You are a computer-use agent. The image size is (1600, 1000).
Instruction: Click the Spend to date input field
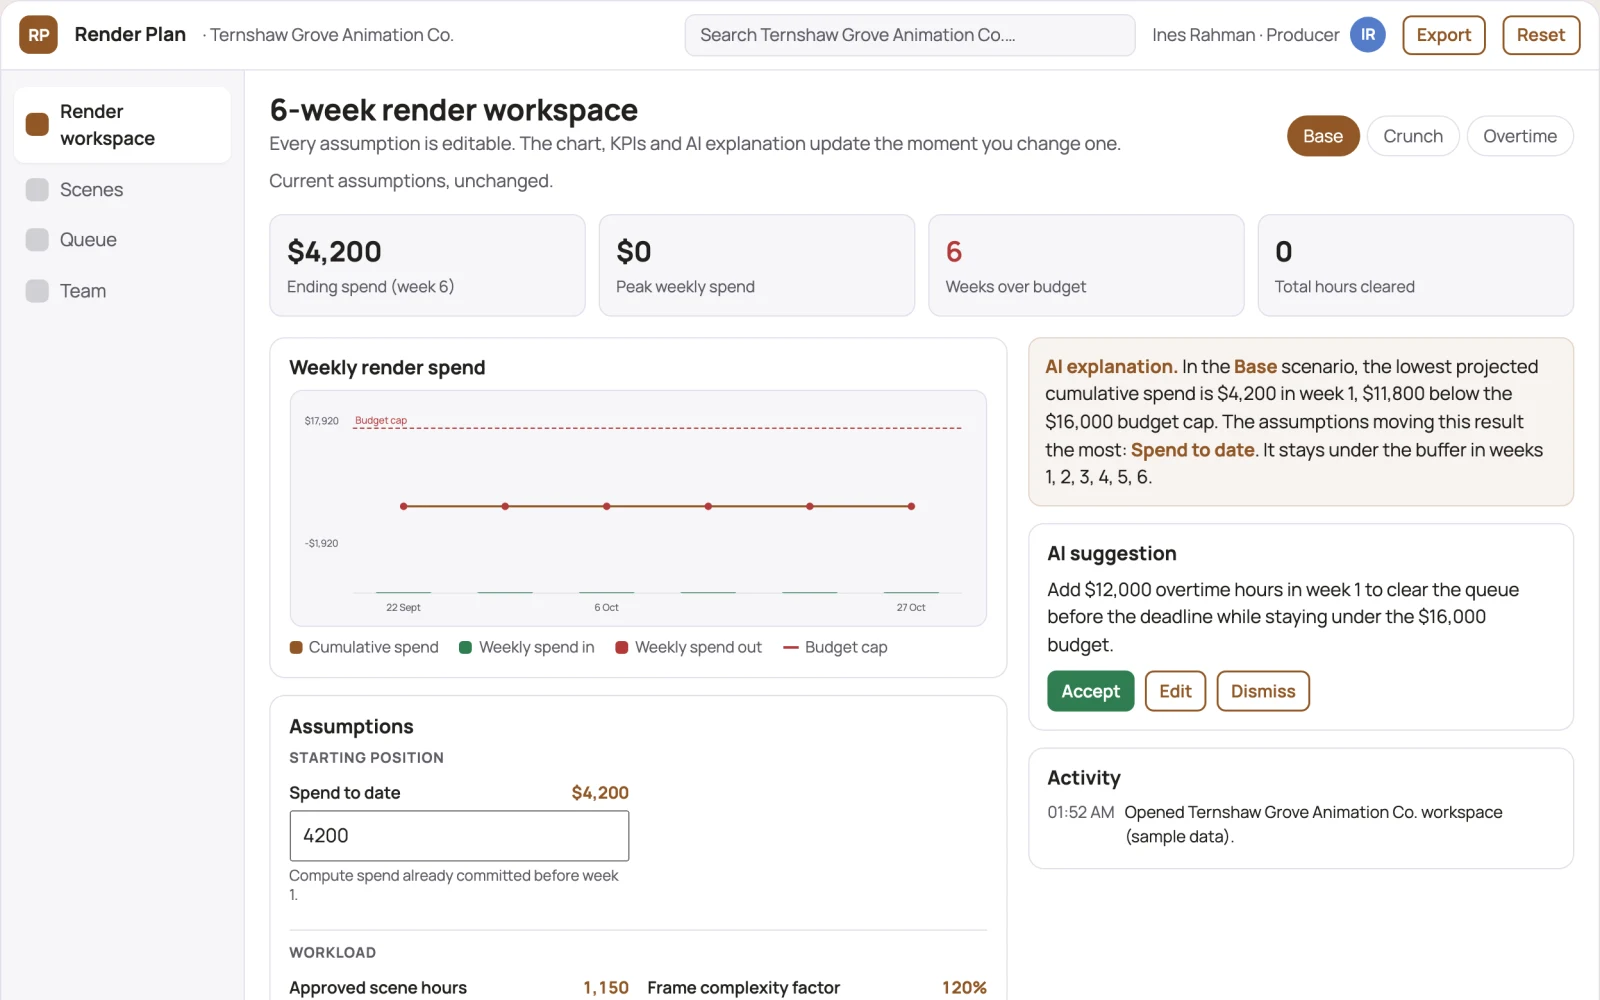pyautogui.click(x=459, y=835)
